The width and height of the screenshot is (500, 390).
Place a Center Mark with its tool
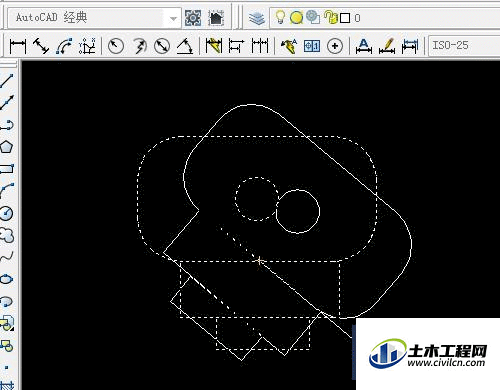click(x=335, y=46)
